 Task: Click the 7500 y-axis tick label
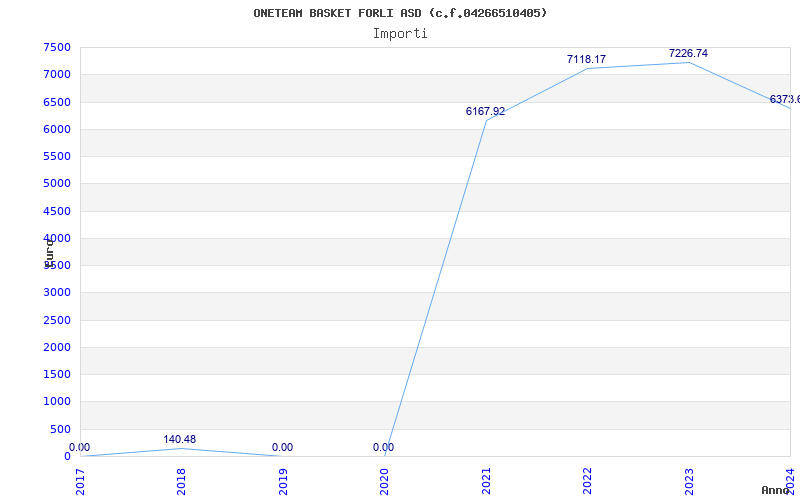(57, 47)
